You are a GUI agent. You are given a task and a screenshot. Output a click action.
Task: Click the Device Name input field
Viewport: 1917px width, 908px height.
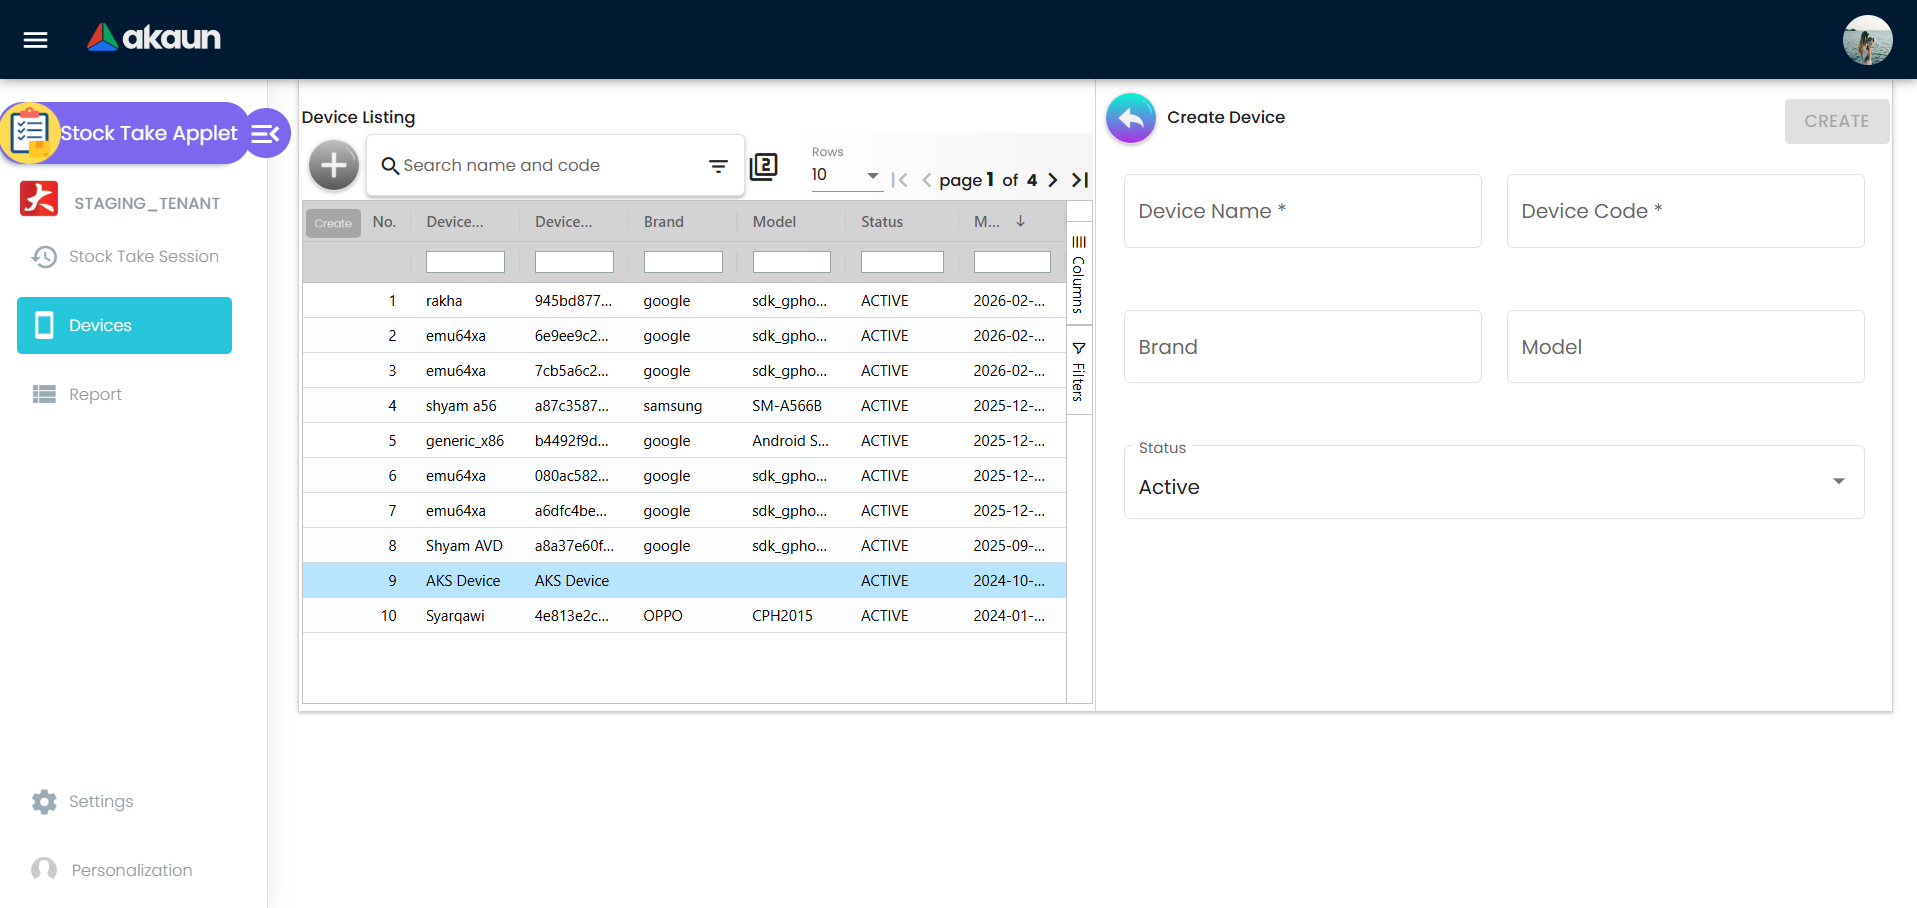click(1301, 211)
